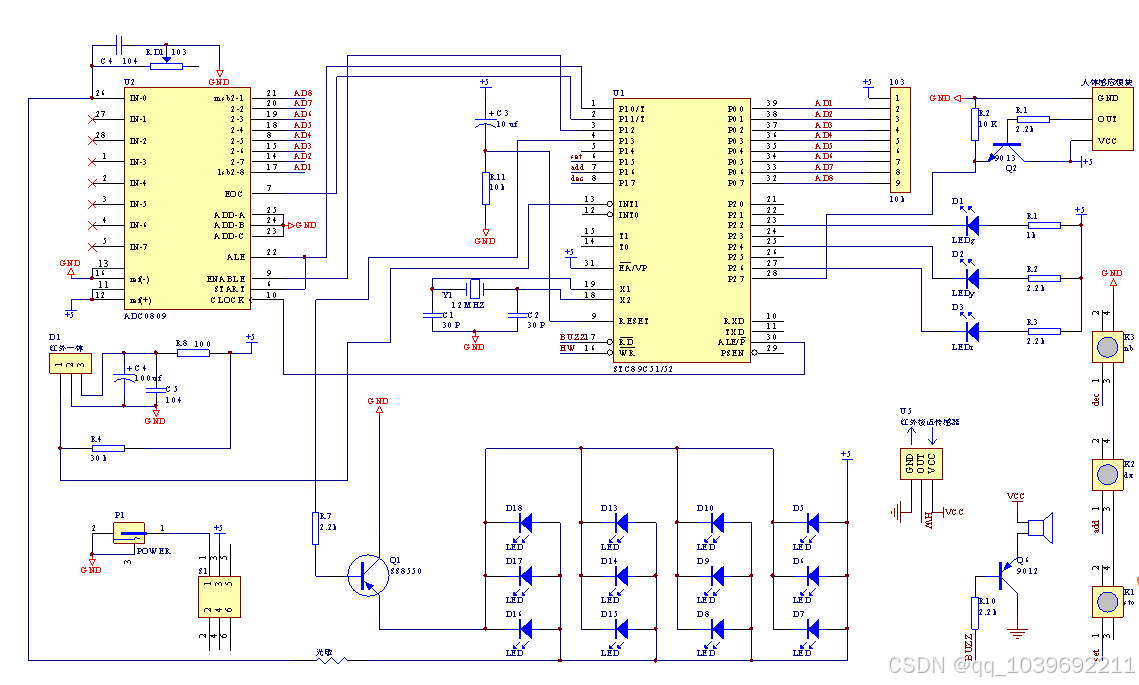Click the P1.0/T pin label
The height and width of the screenshot is (685, 1139).
click(x=631, y=109)
